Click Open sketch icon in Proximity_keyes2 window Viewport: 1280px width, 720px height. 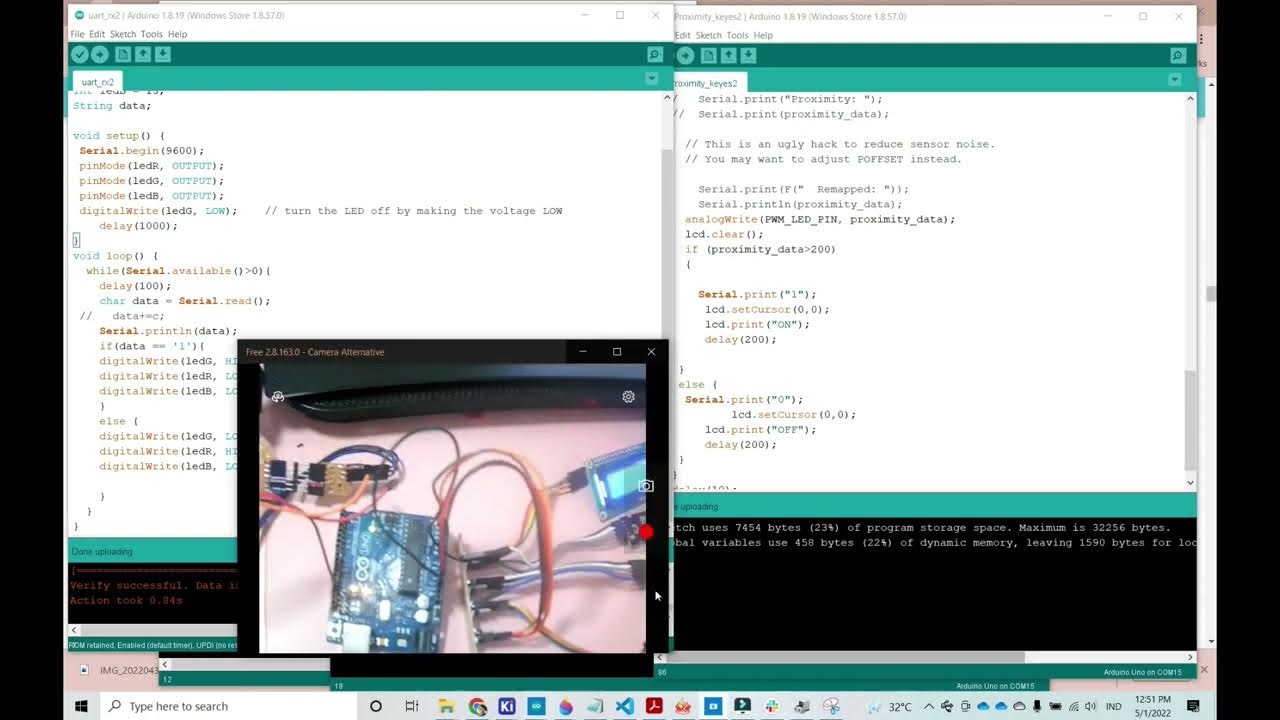[x=728, y=56]
